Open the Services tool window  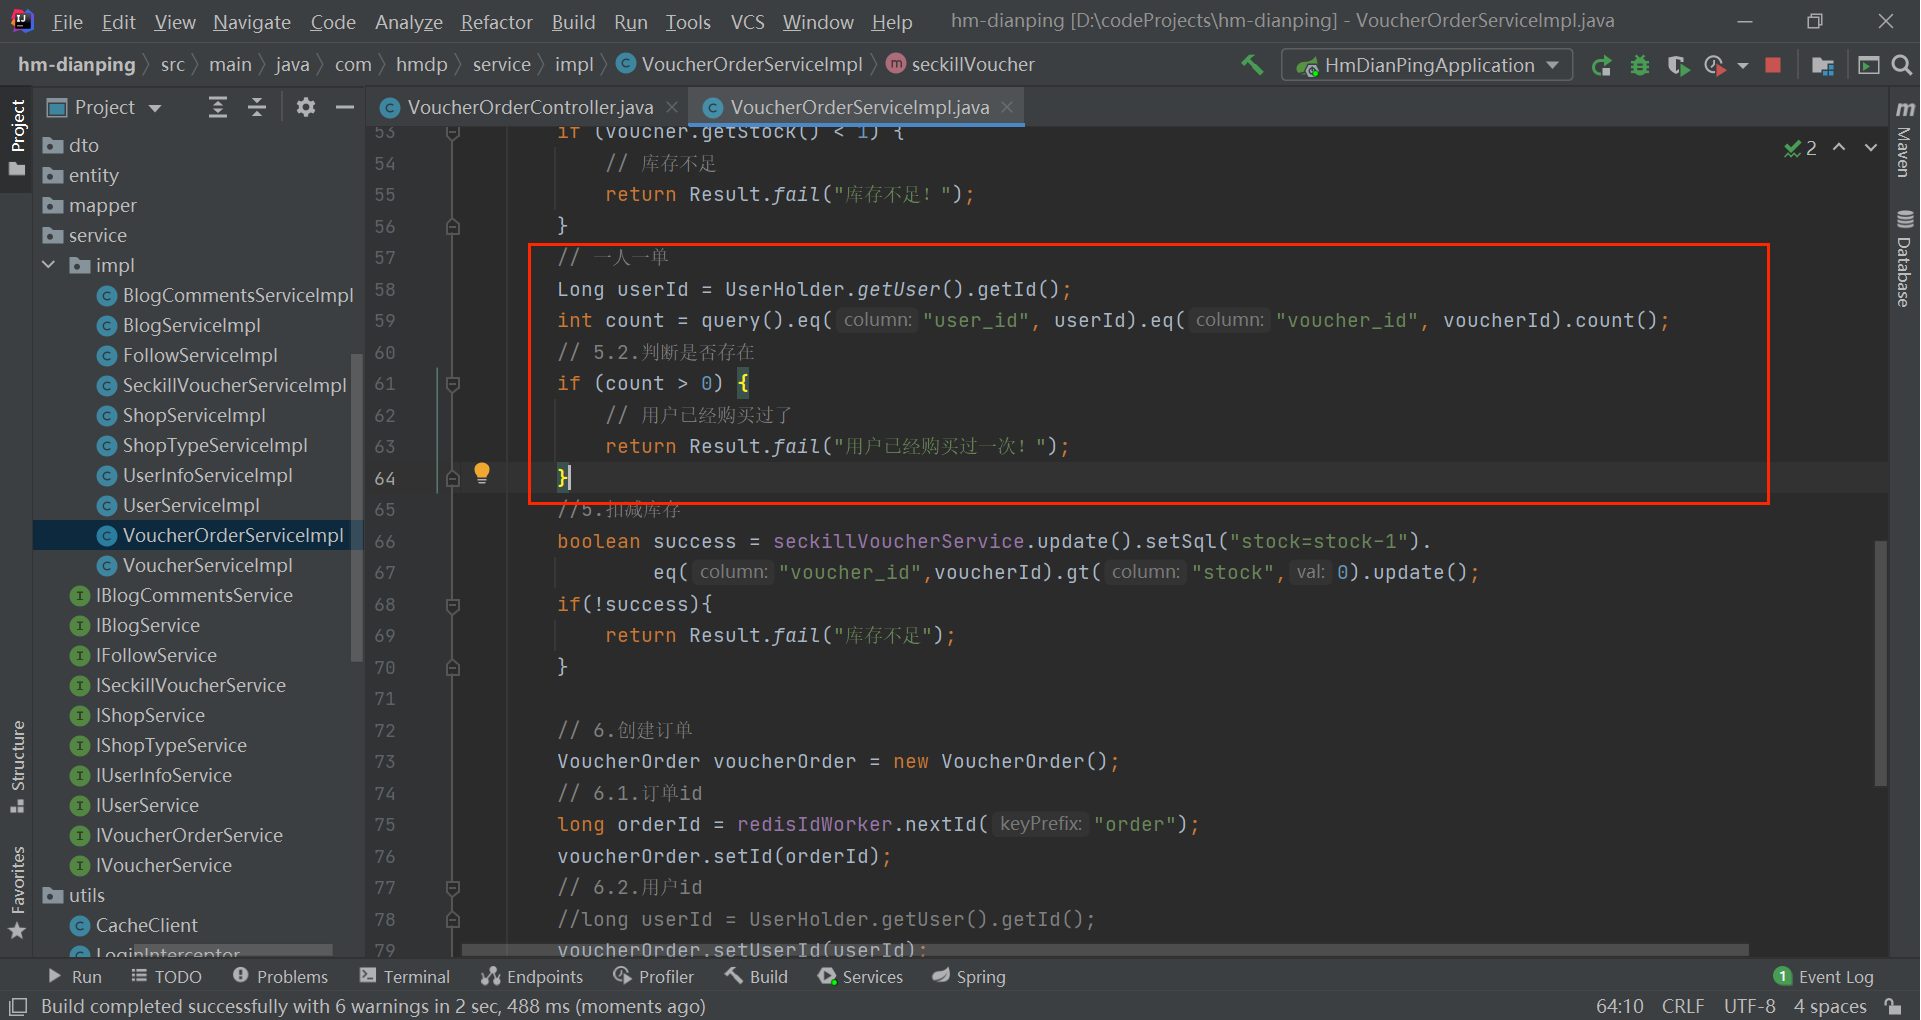pos(860,977)
